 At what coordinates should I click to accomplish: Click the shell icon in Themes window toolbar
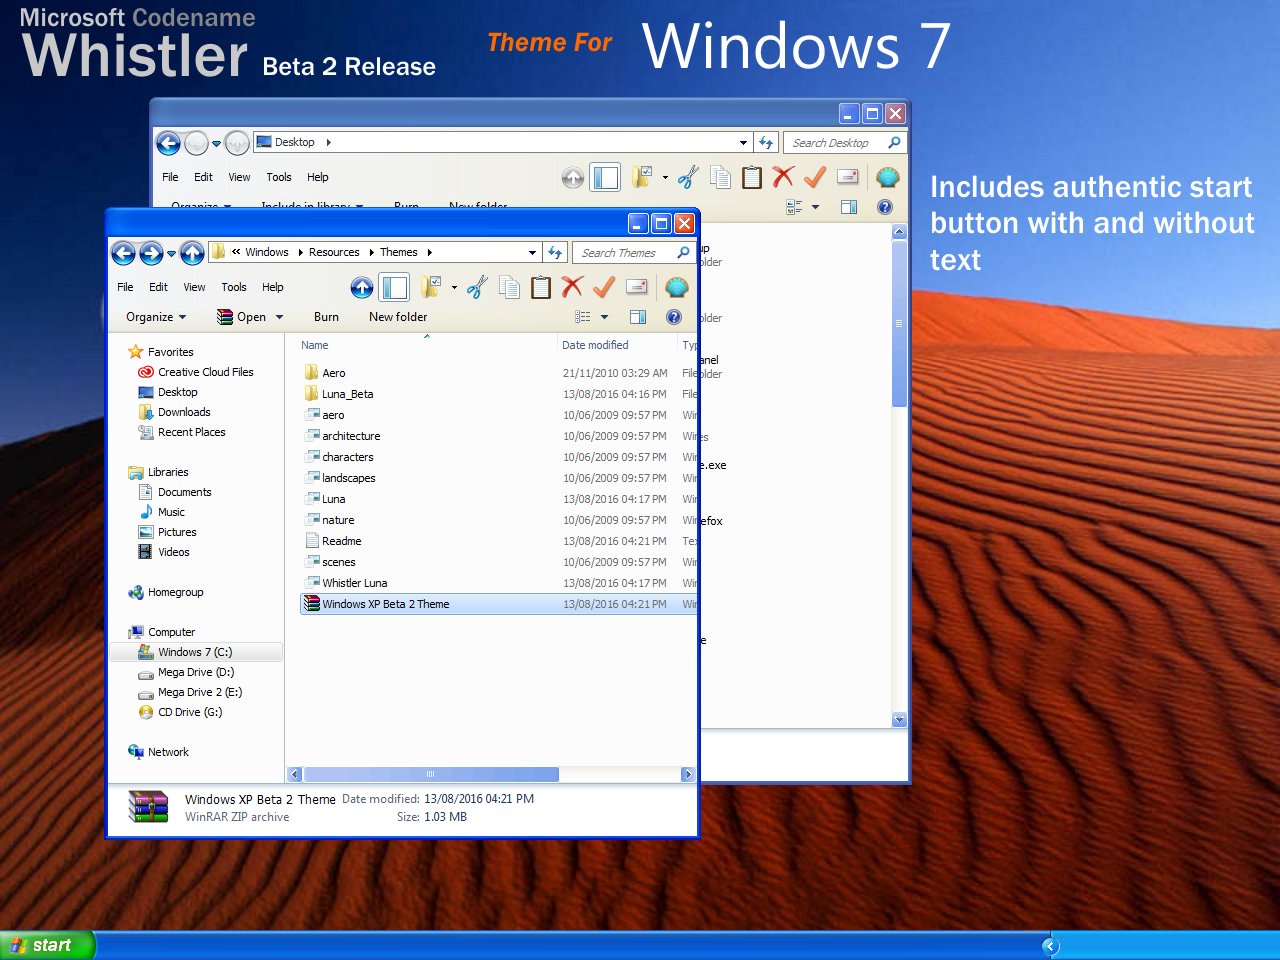coord(677,287)
